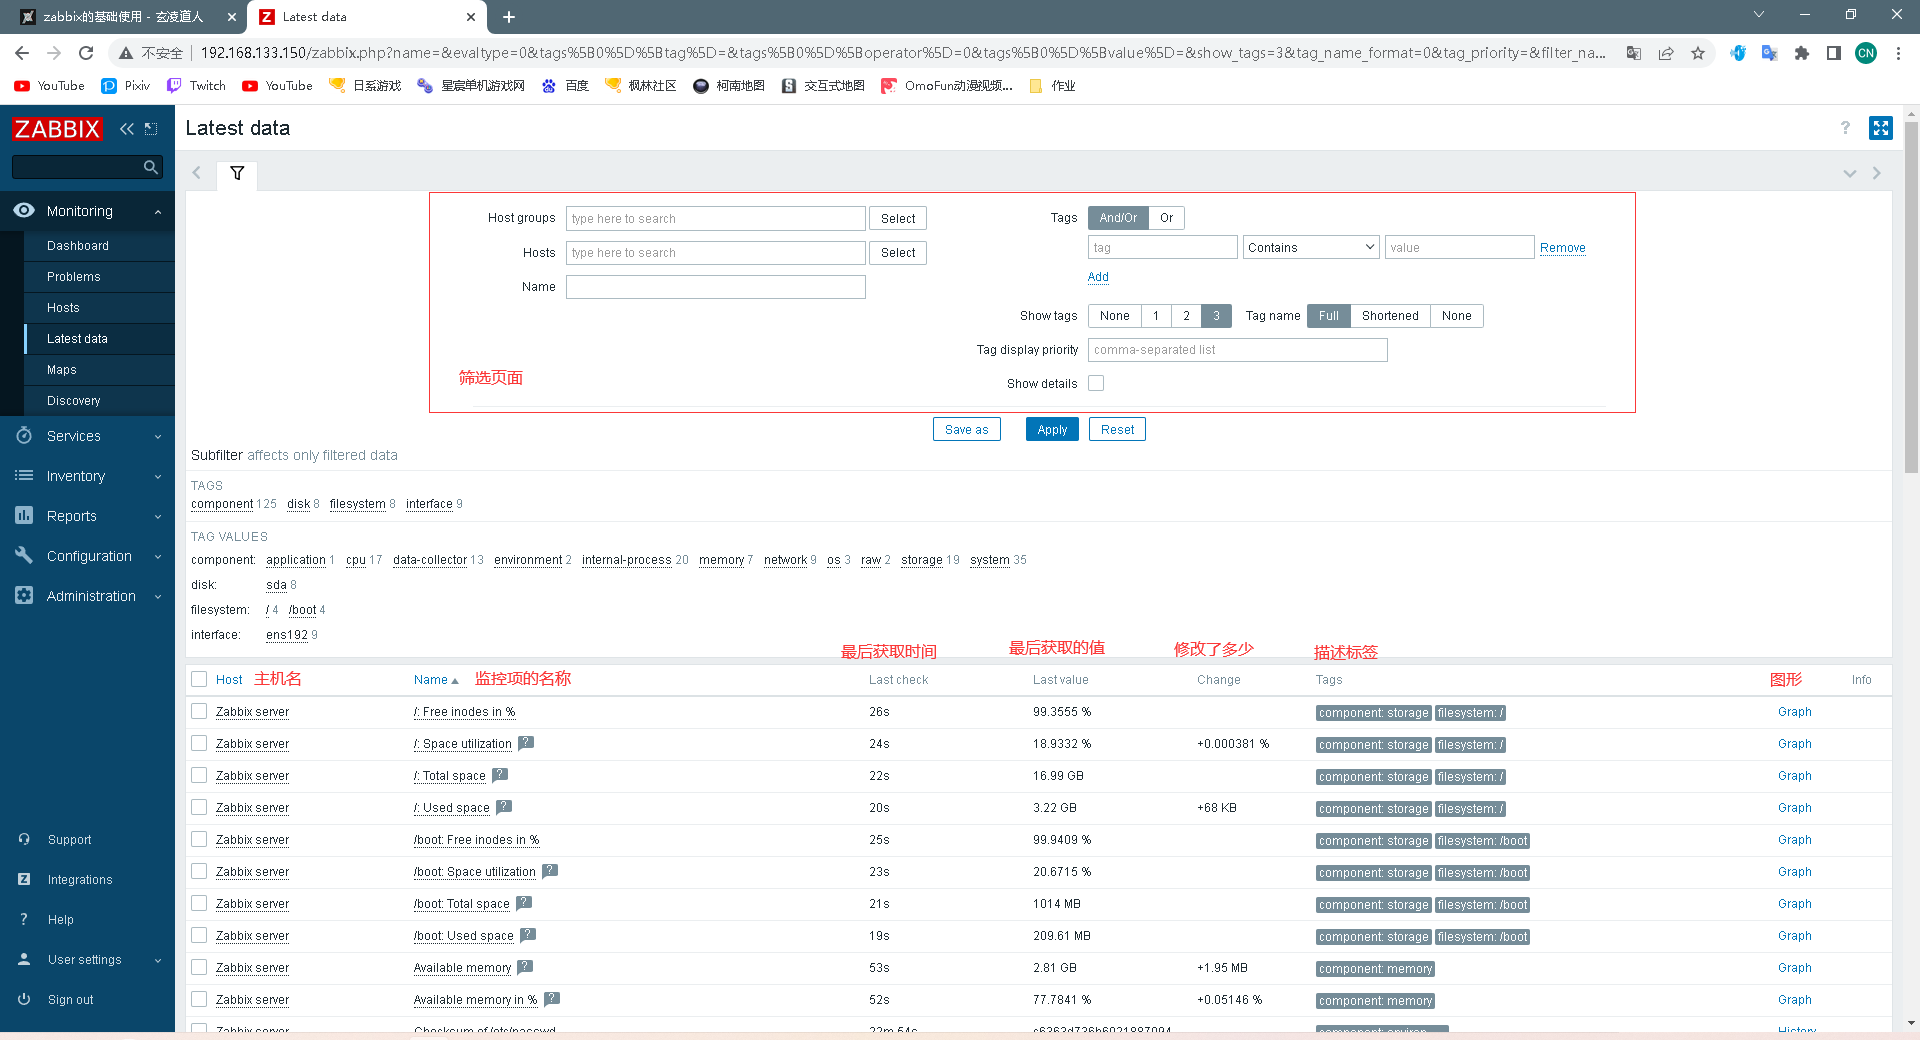Open the Graph link for 'Available memory'
This screenshot has width=1920, height=1040.
point(1794,967)
